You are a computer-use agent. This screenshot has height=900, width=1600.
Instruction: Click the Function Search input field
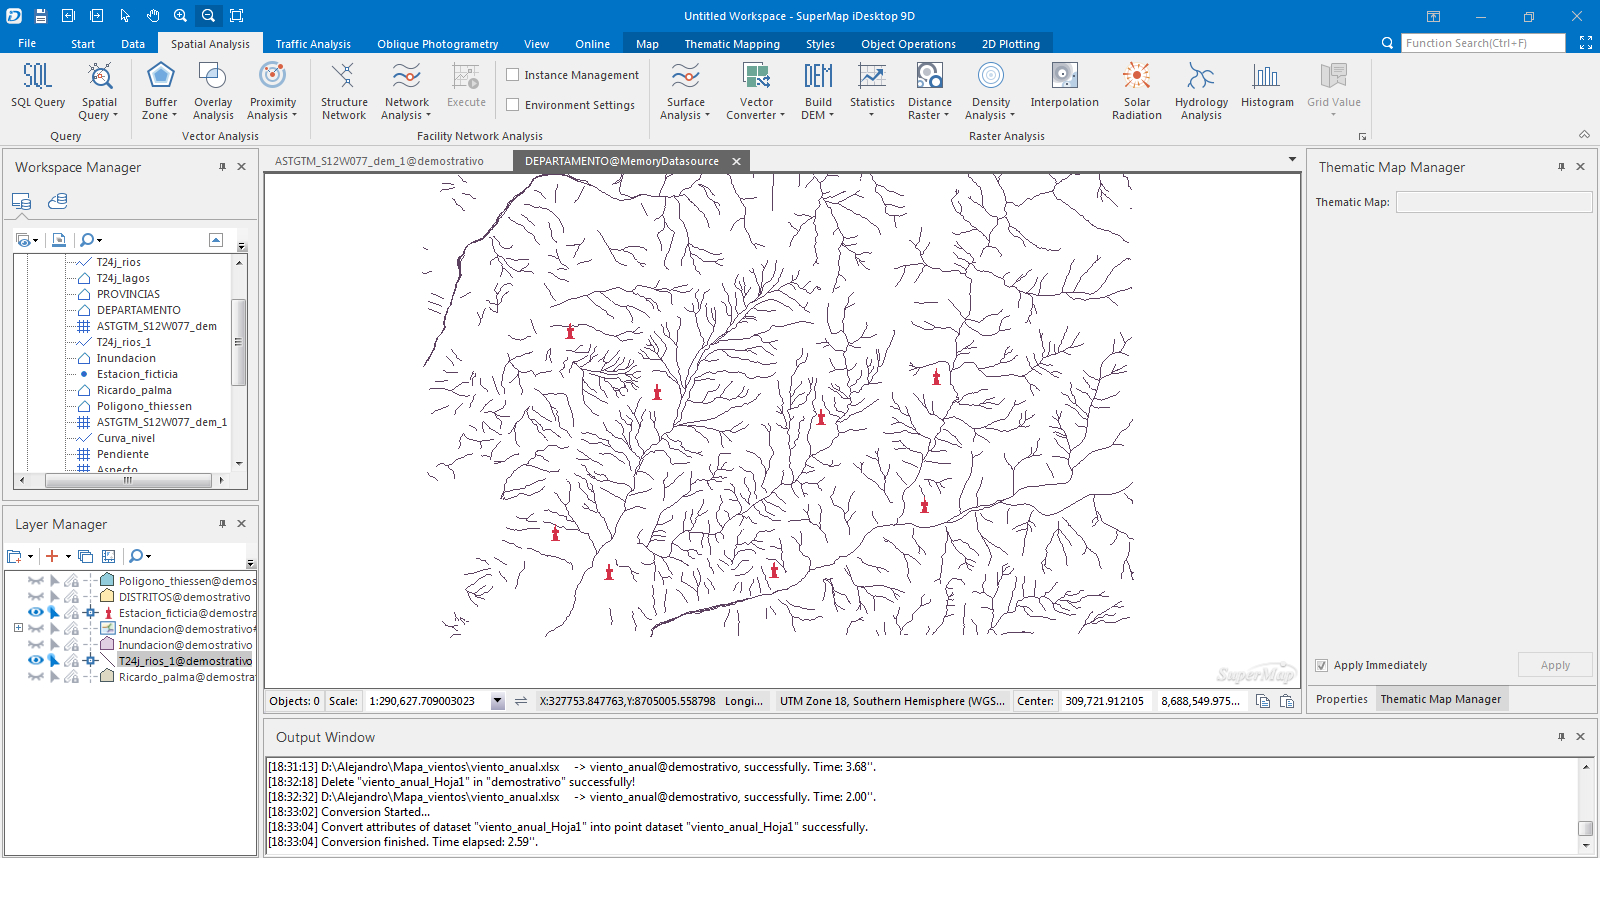[1482, 43]
